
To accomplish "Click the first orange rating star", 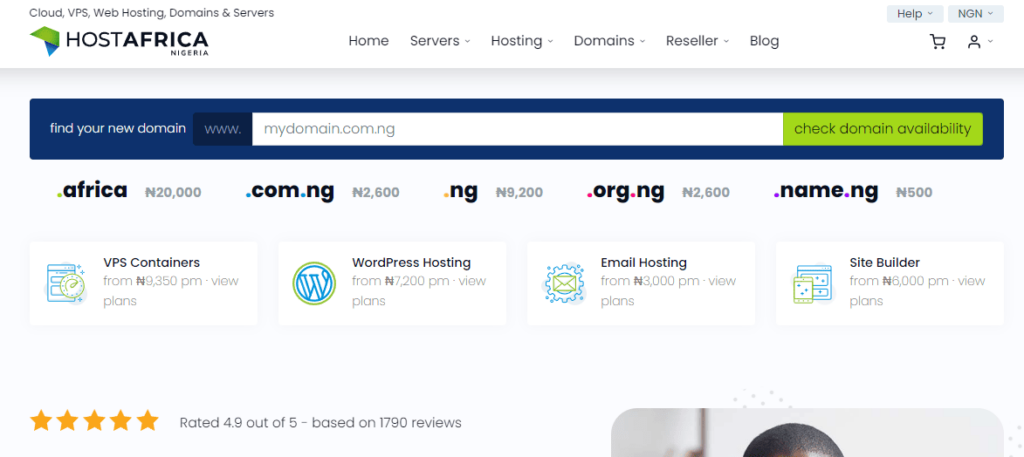I will [x=41, y=420].
